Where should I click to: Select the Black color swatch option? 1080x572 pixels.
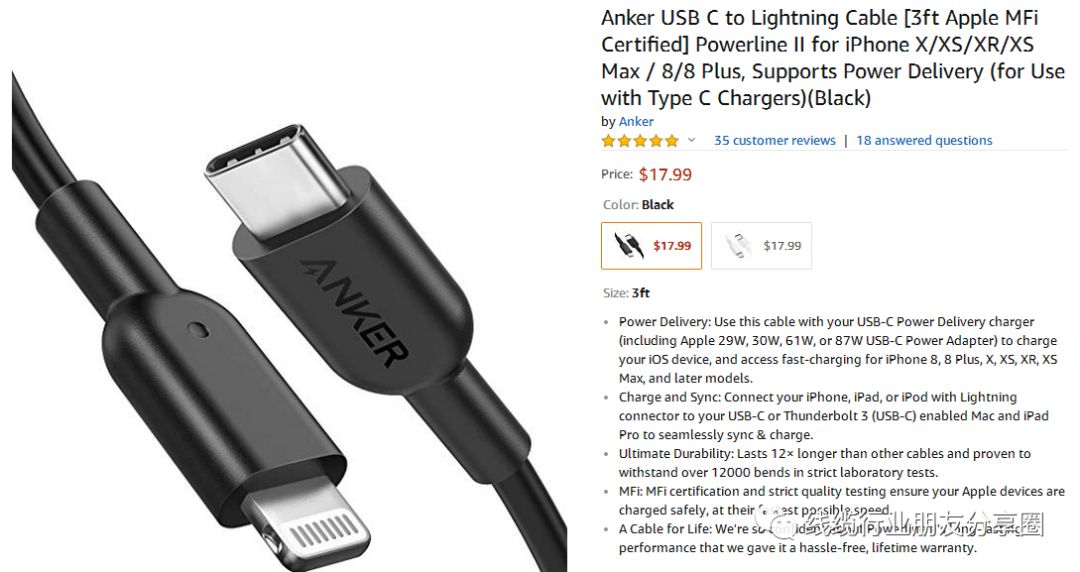point(651,245)
